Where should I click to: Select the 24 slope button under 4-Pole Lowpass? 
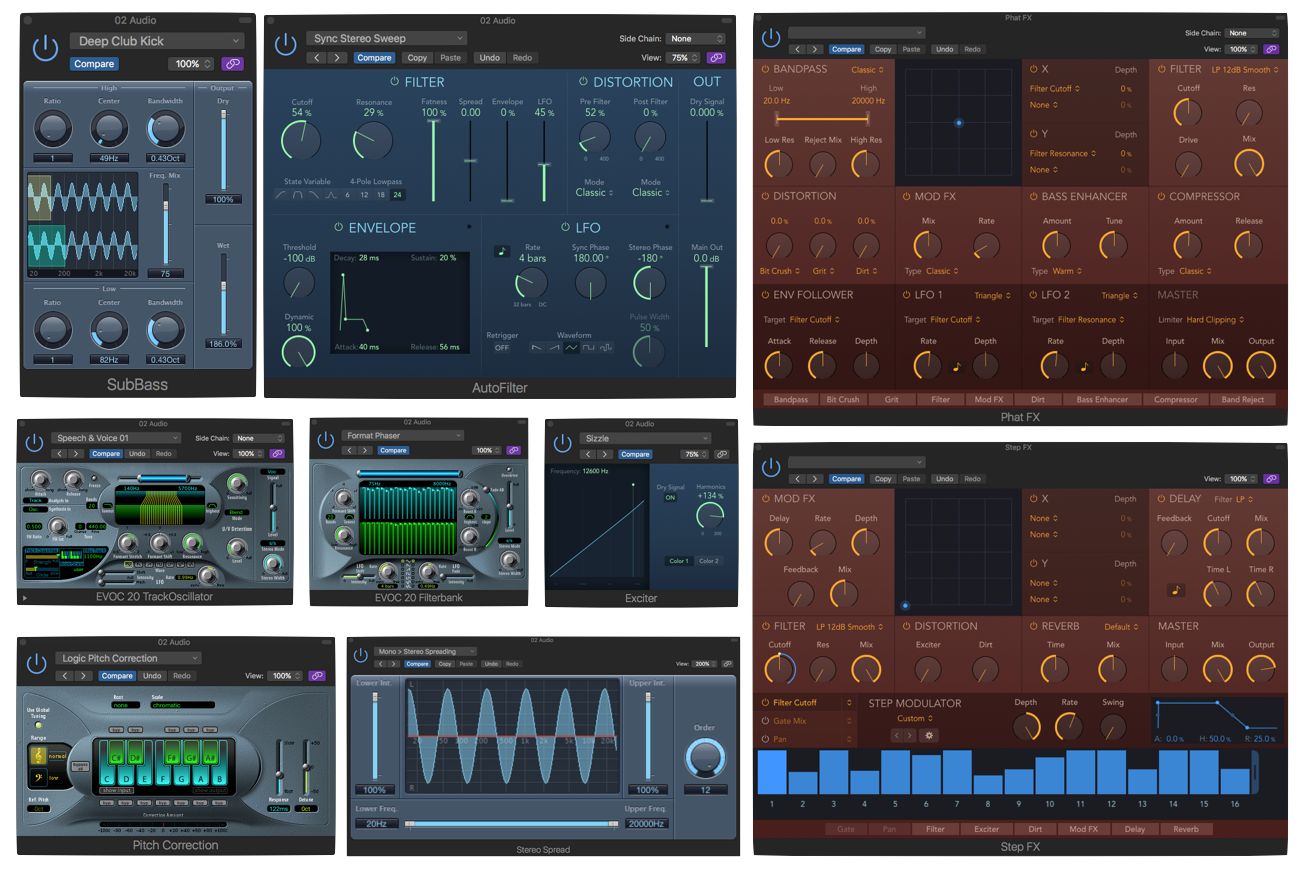tap(397, 195)
